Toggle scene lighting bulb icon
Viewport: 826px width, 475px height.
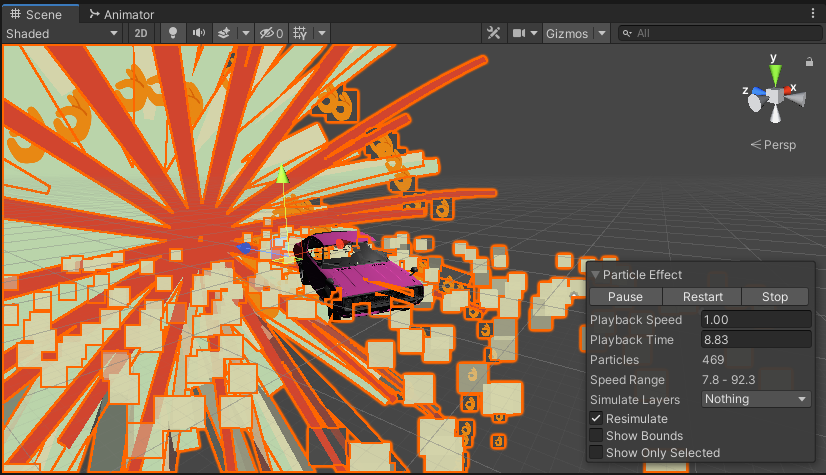pyautogui.click(x=172, y=33)
